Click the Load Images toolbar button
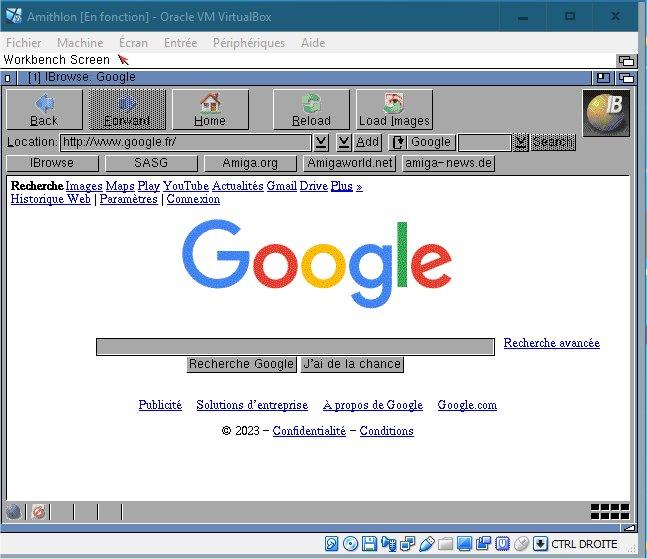 point(394,110)
